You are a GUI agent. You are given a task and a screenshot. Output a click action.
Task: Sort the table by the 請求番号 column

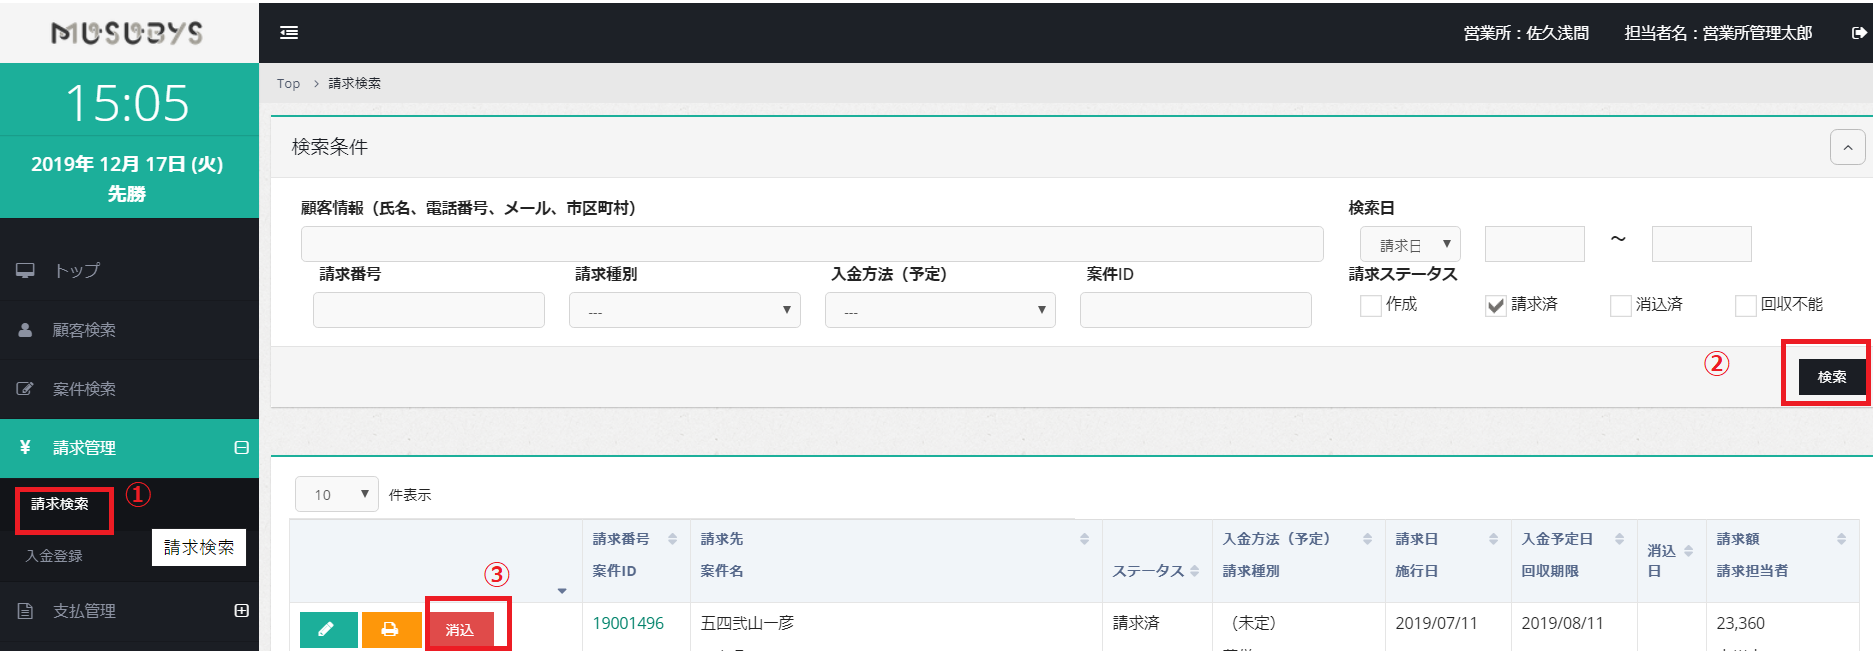[672, 539]
